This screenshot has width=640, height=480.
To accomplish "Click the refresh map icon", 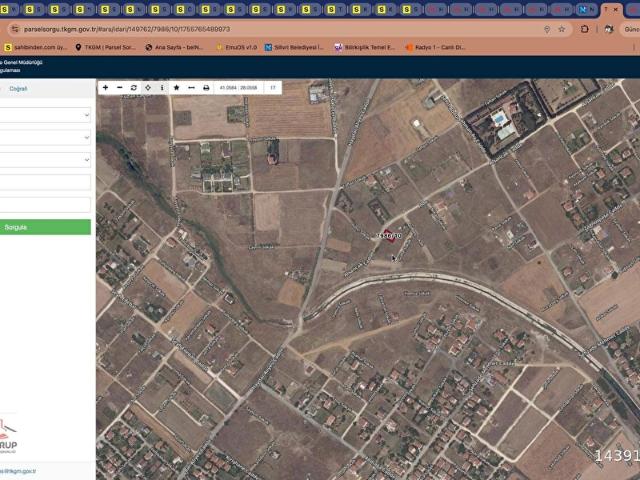I will [x=134, y=88].
